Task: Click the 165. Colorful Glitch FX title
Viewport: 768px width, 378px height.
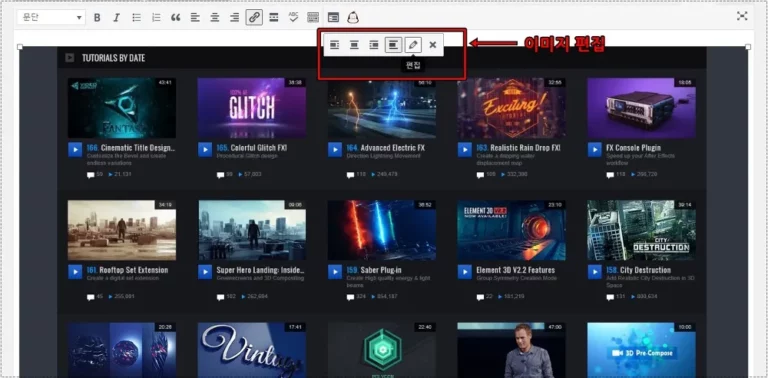Action: pyautogui.click(x=252, y=147)
